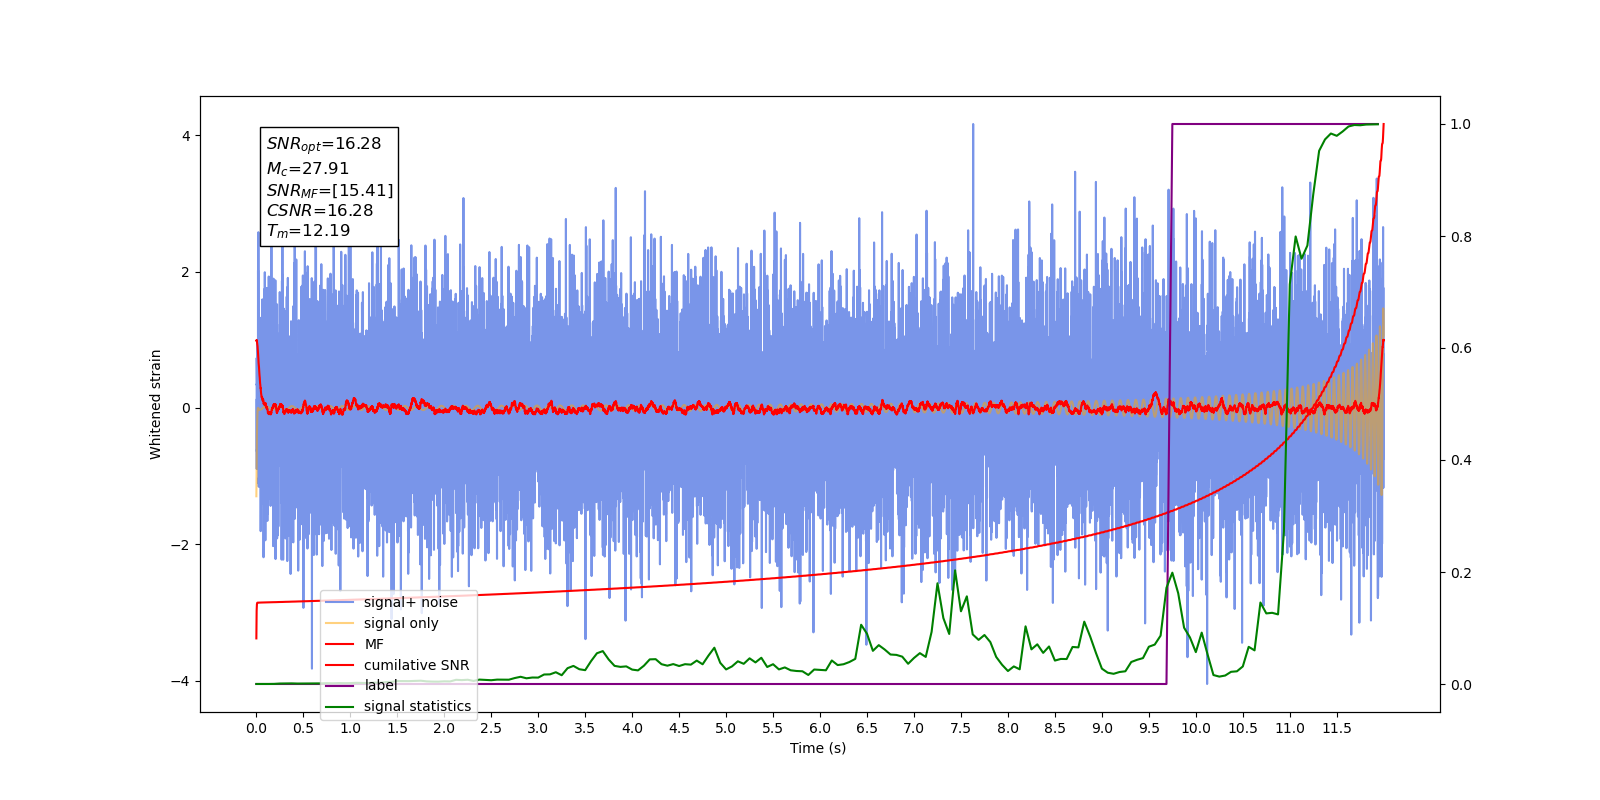
Task: Click the Mc=27.91 annotation line
Action: click(308, 169)
